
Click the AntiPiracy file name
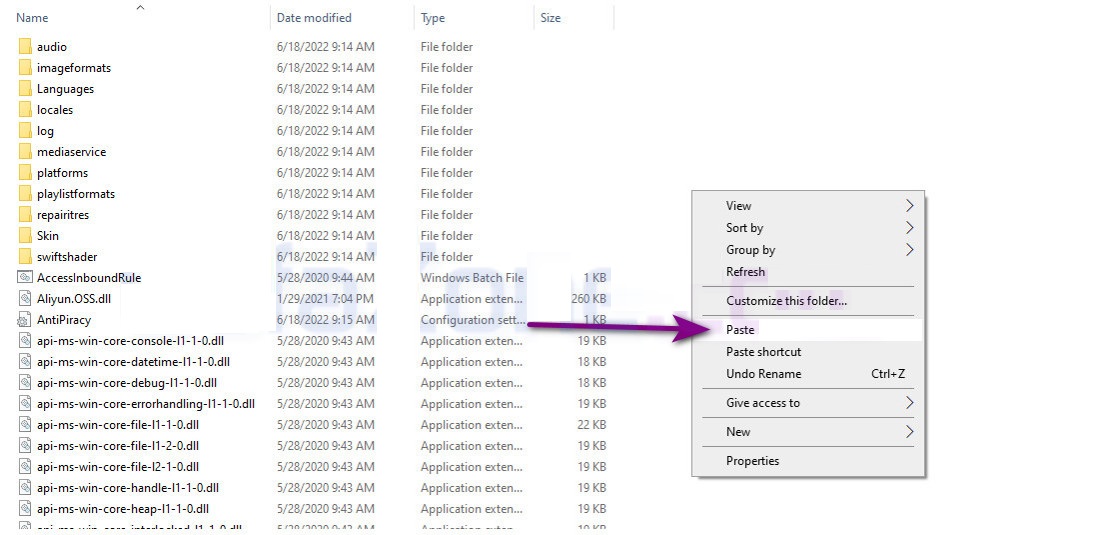[x=64, y=319]
